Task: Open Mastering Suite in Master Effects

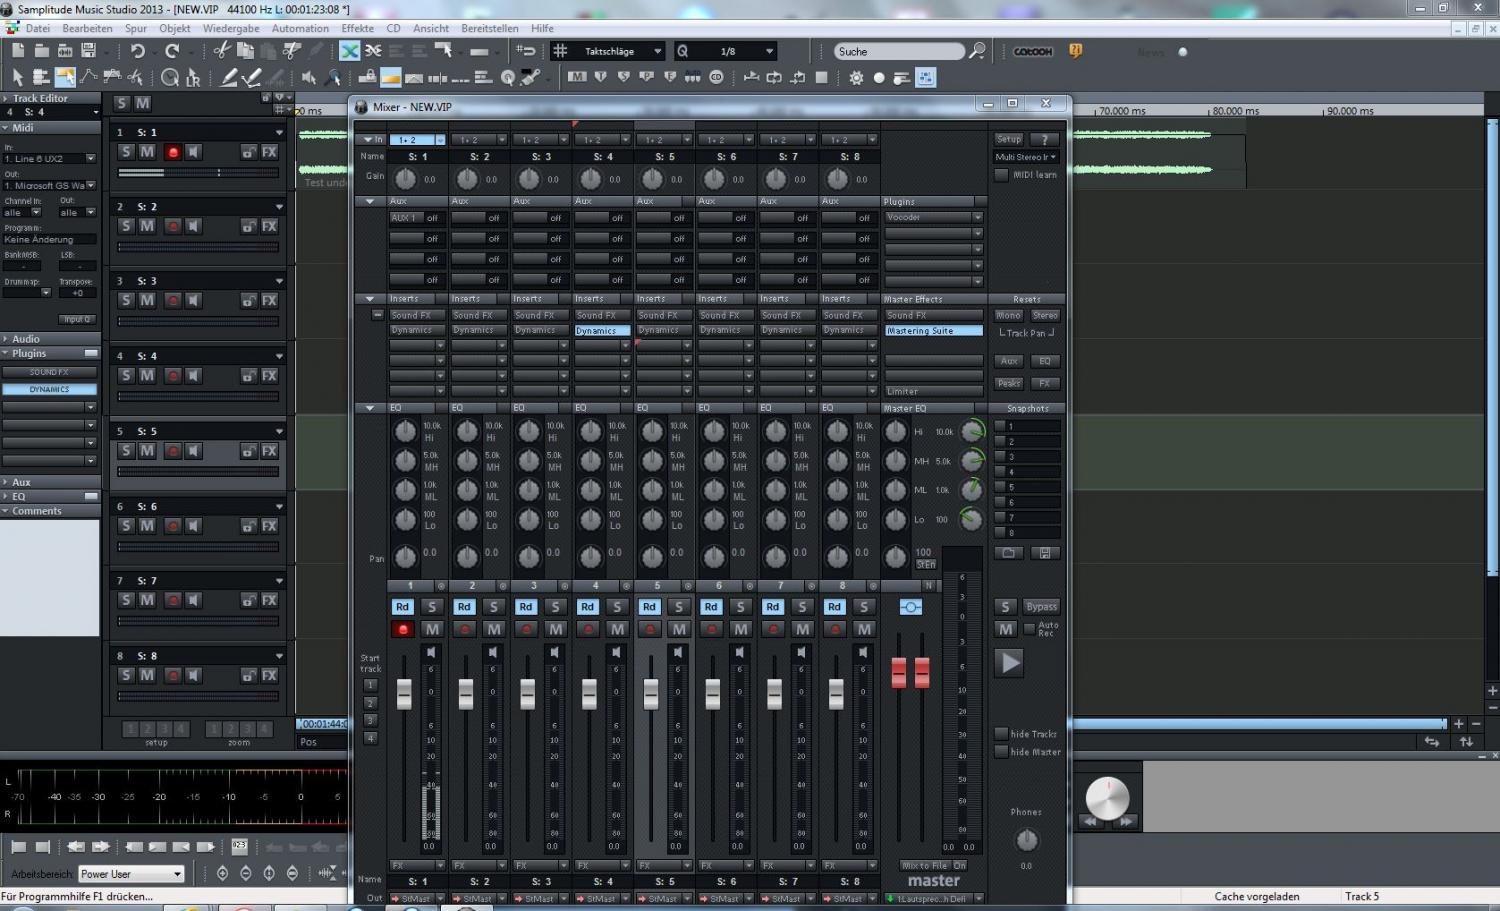Action: click(934, 330)
